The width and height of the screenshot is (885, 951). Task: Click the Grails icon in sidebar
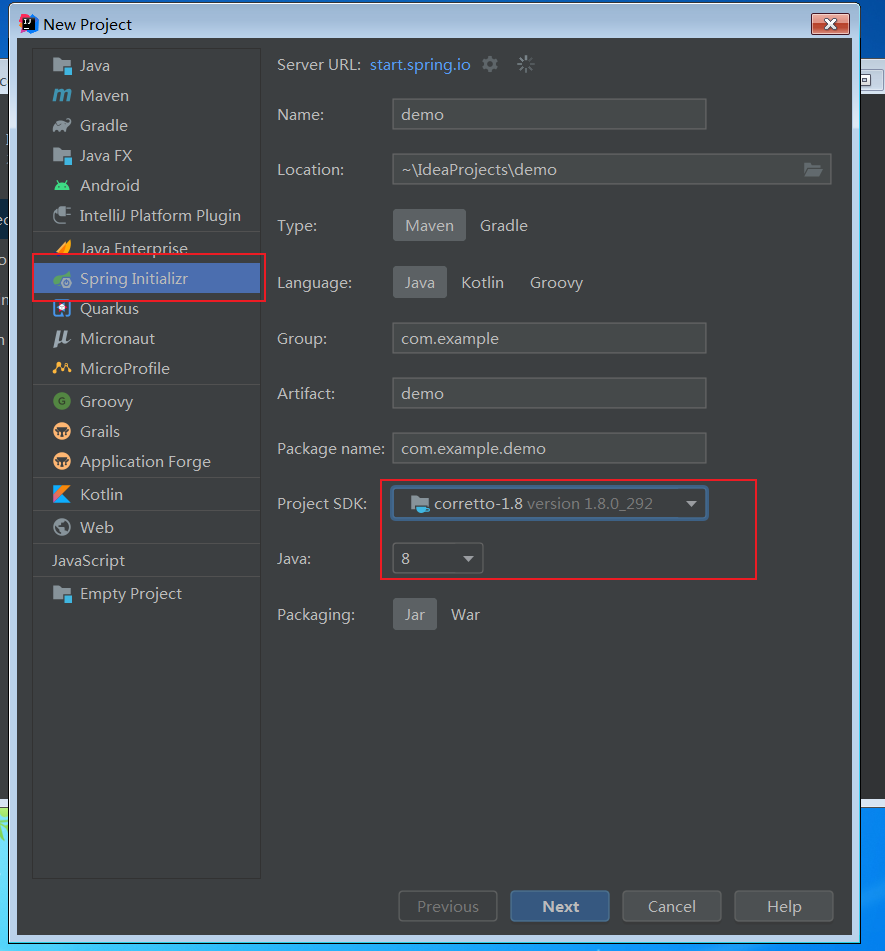click(62, 431)
